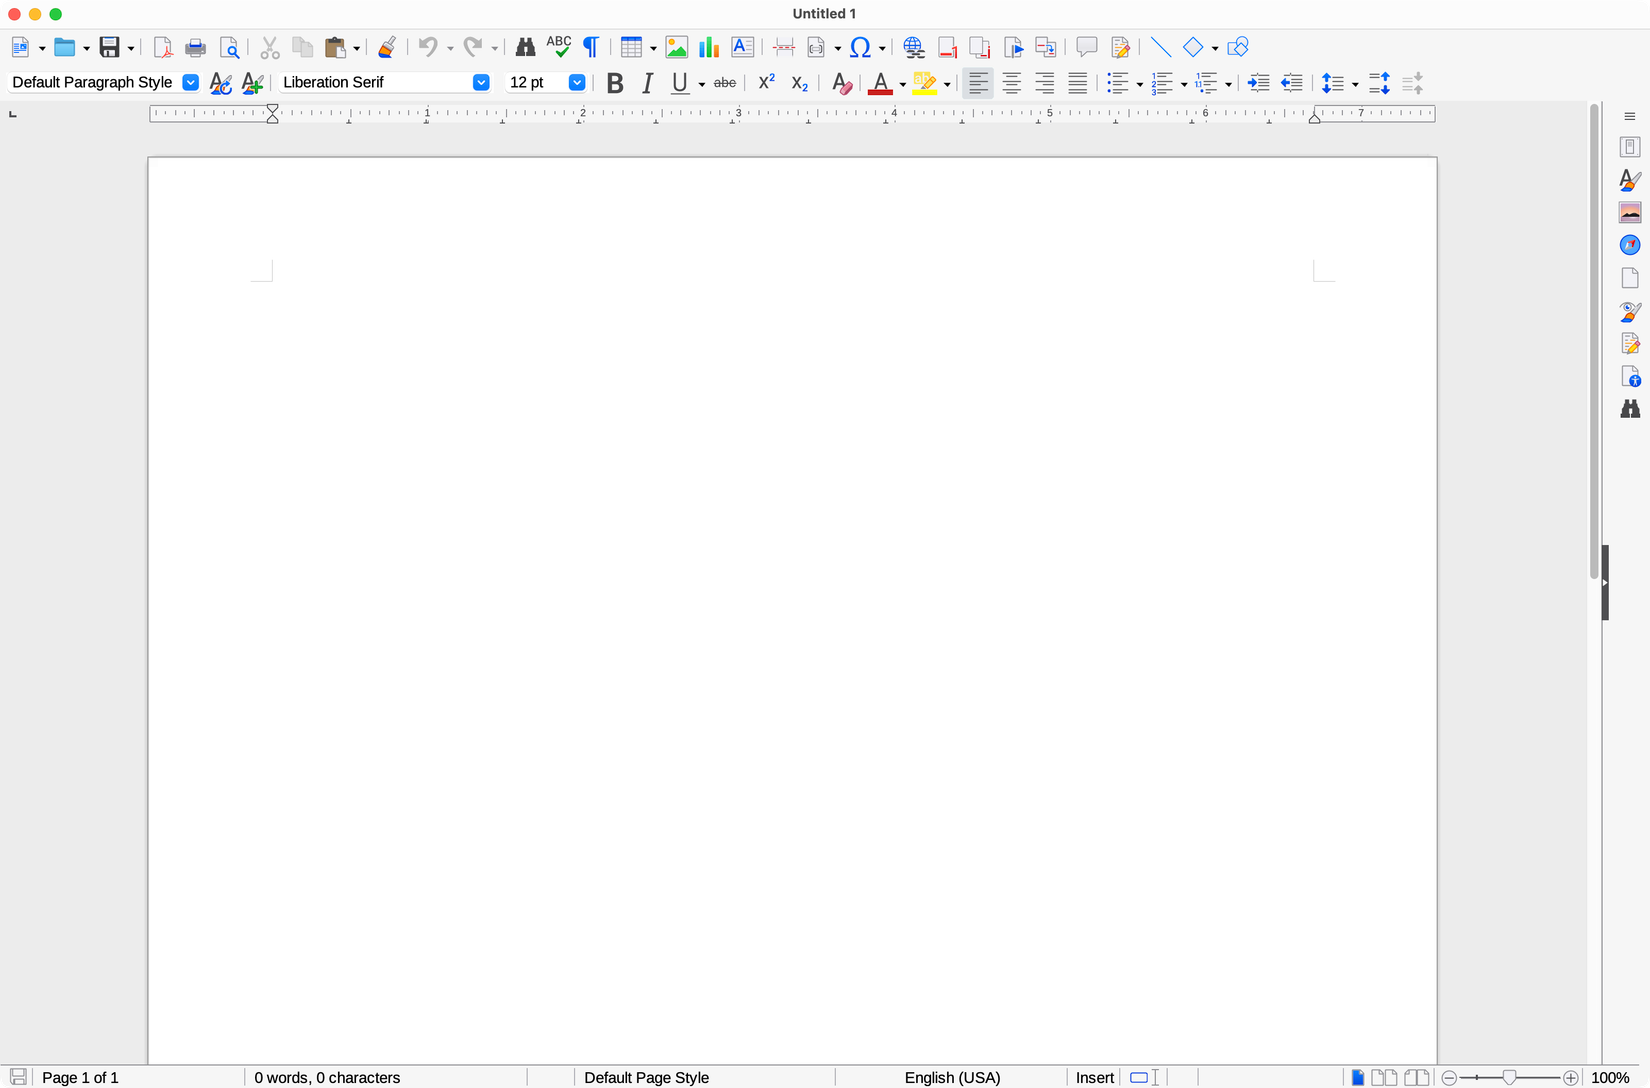Image resolution: width=1650 pixels, height=1088 pixels.
Task: Insert a special character
Action: [860, 47]
